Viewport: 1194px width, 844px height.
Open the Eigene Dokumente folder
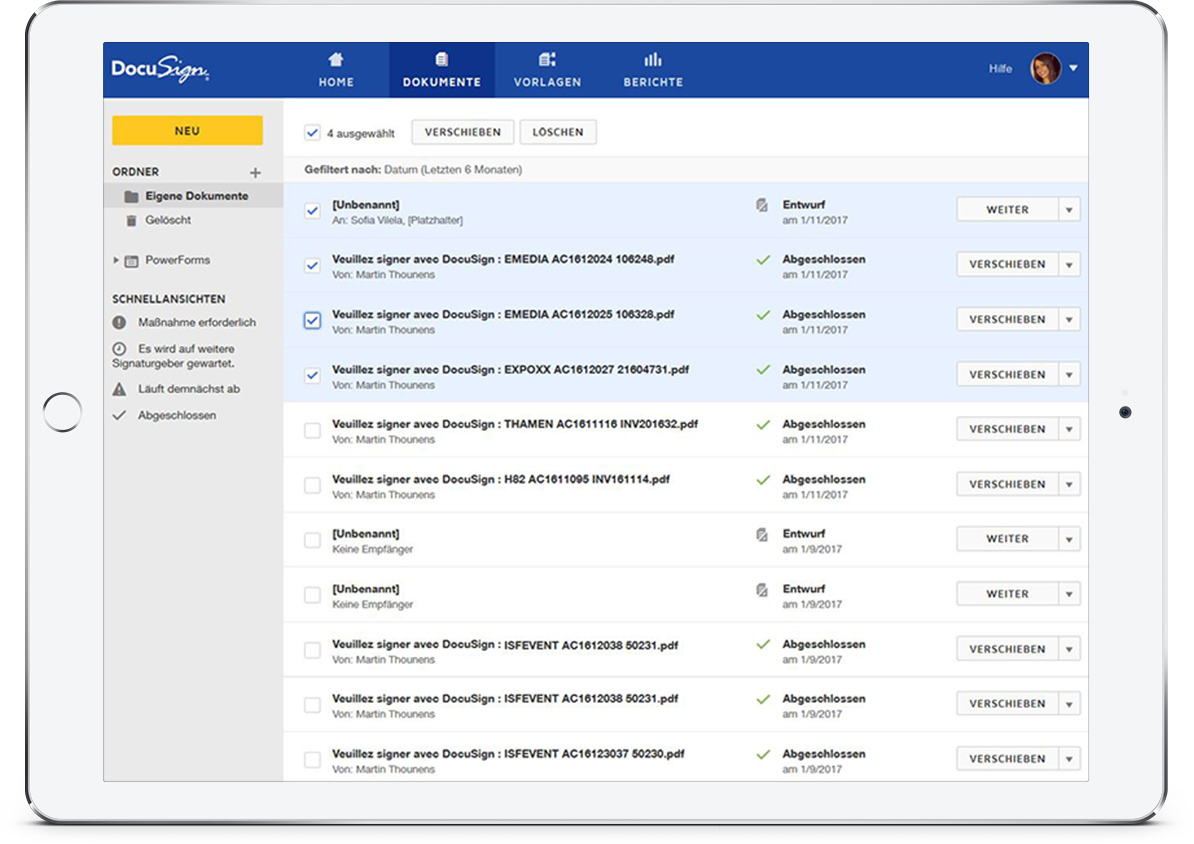coord(196,196)
